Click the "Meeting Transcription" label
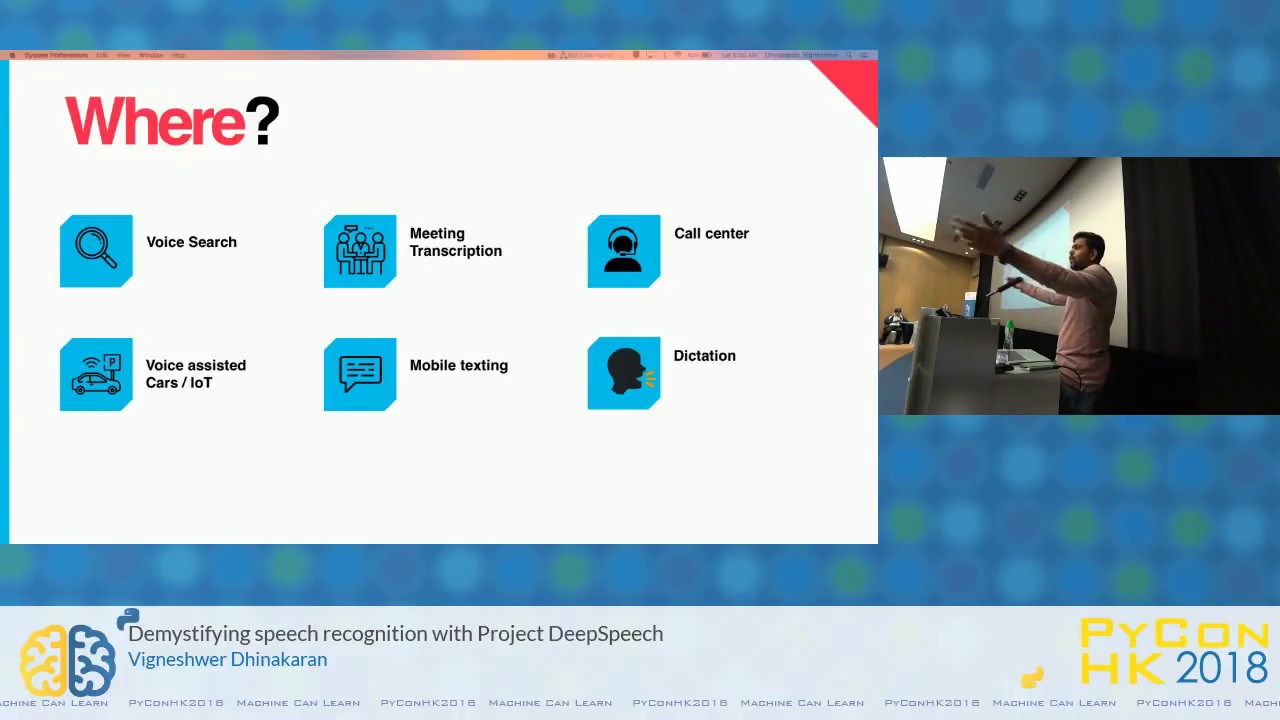1280x720 pixels. pos(456,242)
